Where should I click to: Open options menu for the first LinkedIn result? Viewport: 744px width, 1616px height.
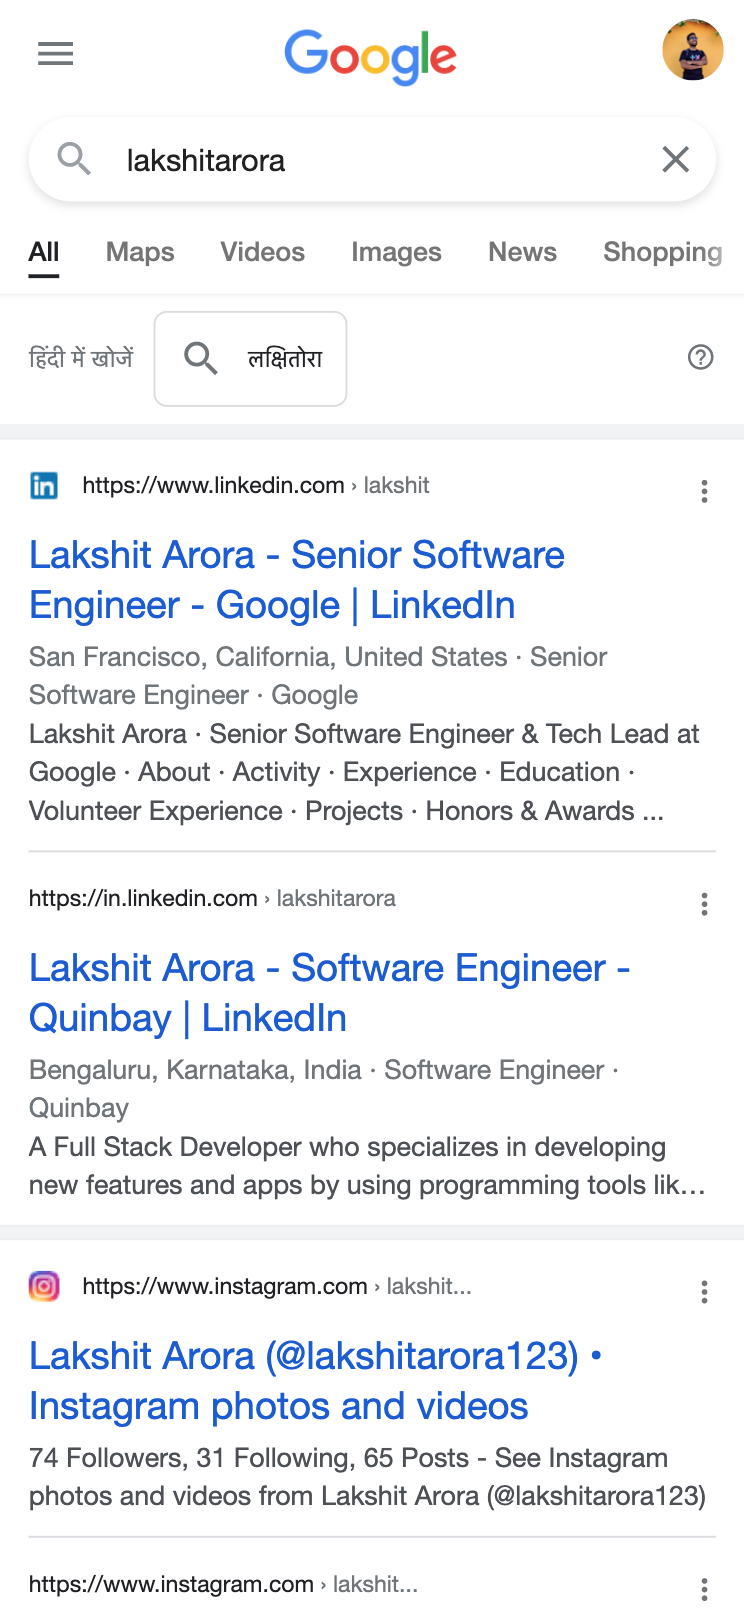click(x=704, y=491)
